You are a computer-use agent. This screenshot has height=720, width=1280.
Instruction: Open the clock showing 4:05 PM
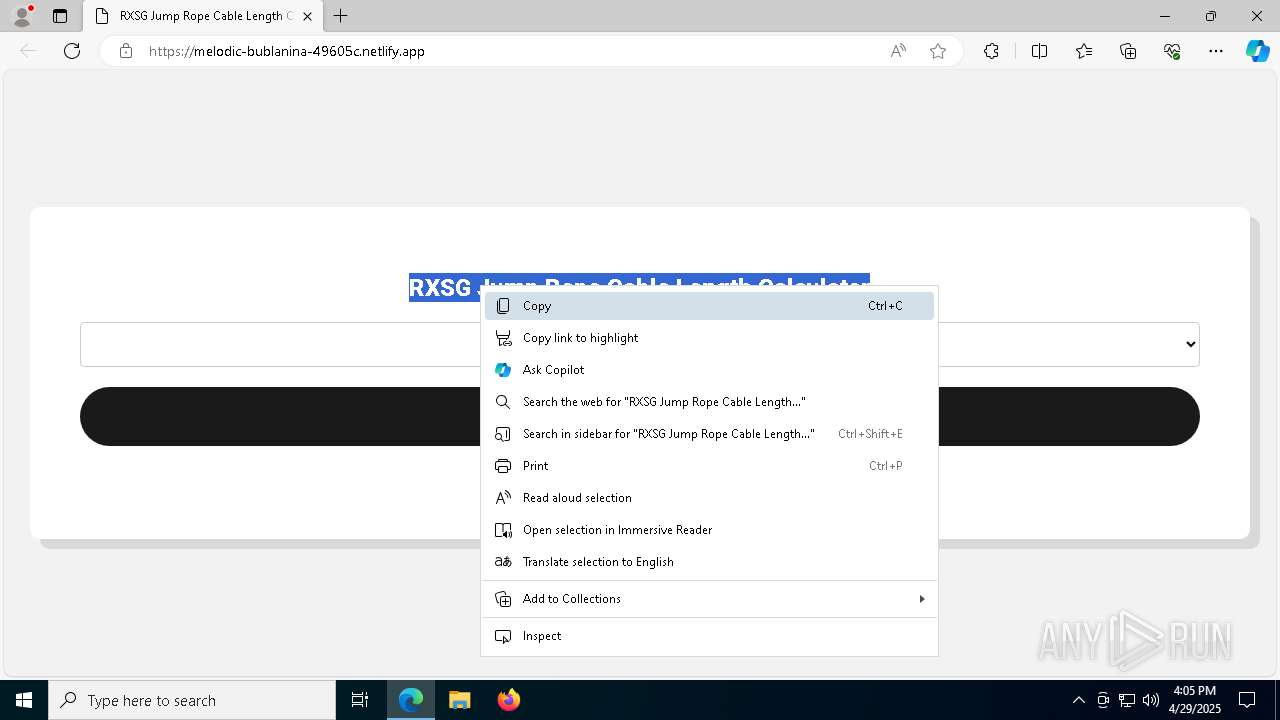point(1194,700)
